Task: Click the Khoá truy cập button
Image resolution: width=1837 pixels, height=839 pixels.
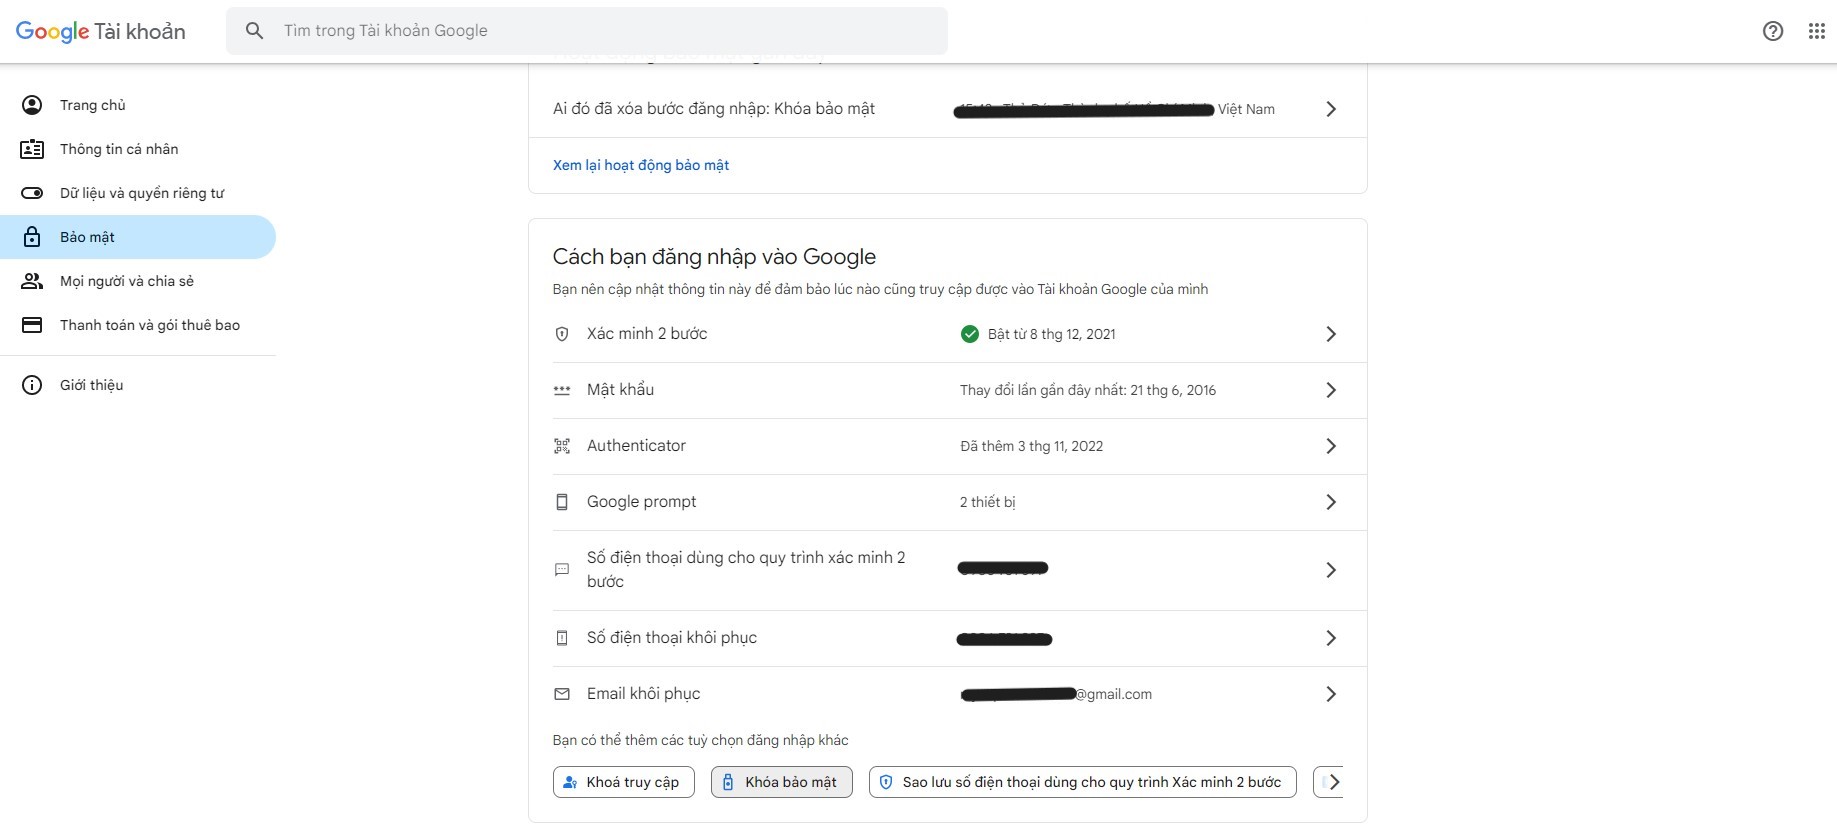Action: (x=623, y=782)
